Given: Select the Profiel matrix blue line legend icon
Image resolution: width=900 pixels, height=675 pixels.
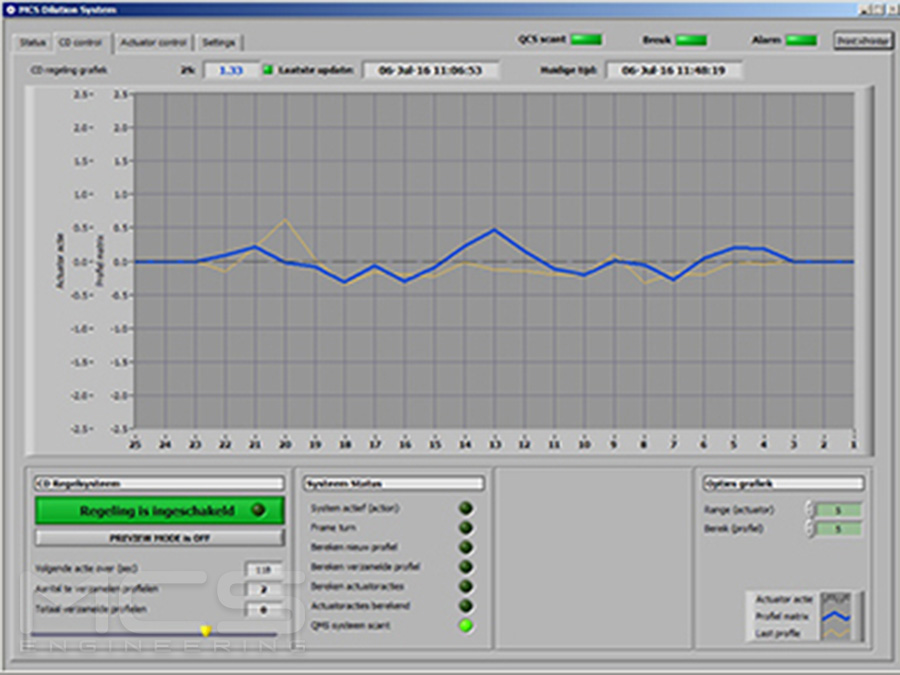Looking at the screenshot, I should pos(835,617).
